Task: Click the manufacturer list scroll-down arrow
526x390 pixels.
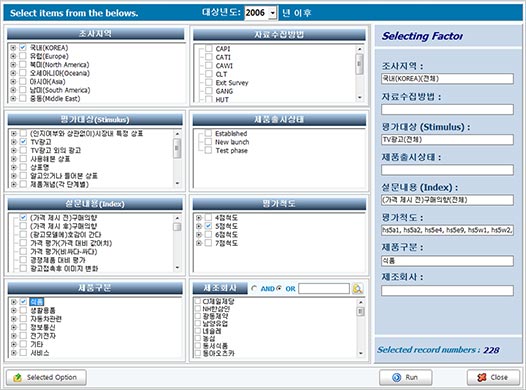Action: (x=361, y=353)
